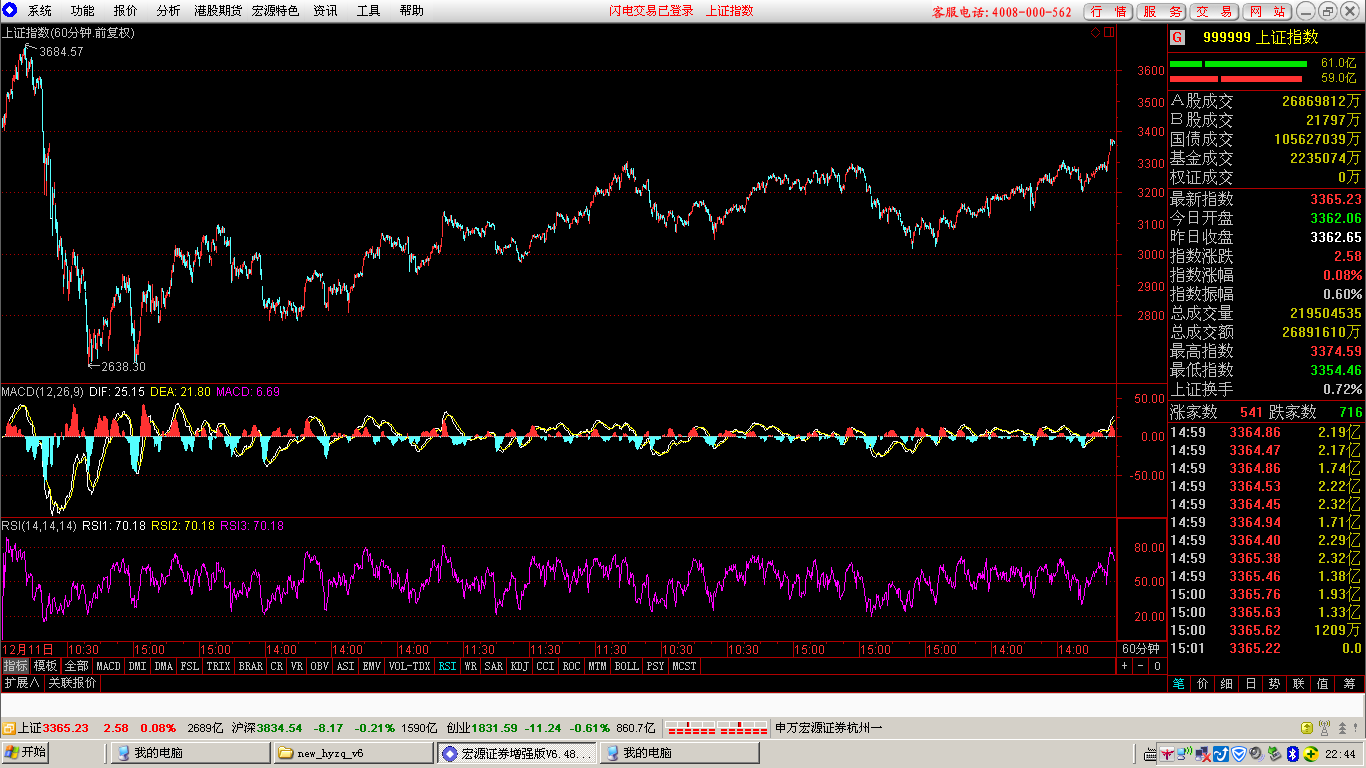Toggle the MACD indicator tab
This screenshot has height=768, width=1366.
(108, 666)
